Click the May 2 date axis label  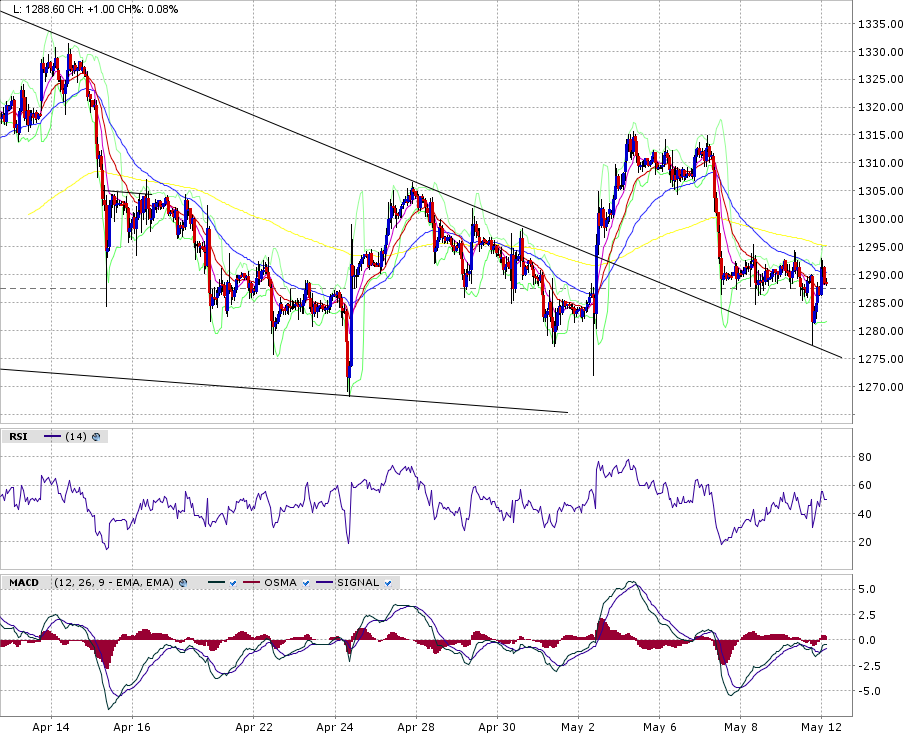coord(578,727)
